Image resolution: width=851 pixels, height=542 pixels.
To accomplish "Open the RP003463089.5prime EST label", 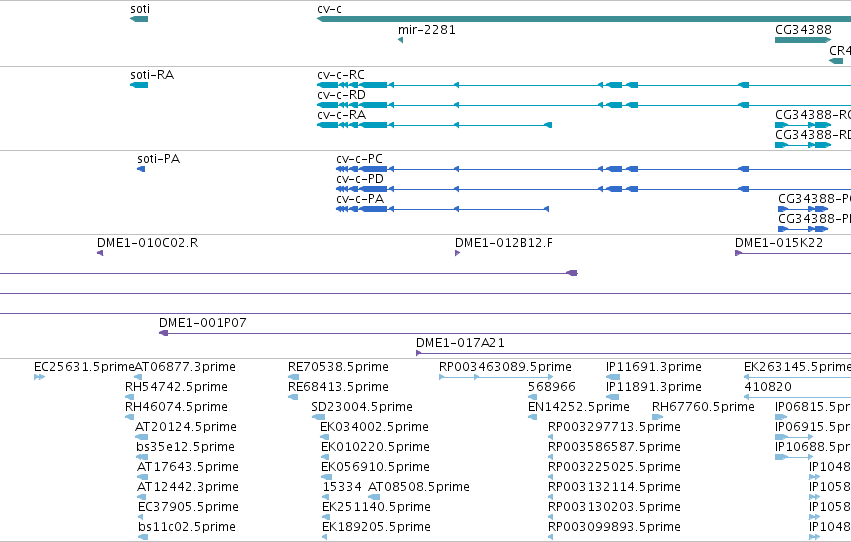I will pyautogui.click(x=505, y=367).
